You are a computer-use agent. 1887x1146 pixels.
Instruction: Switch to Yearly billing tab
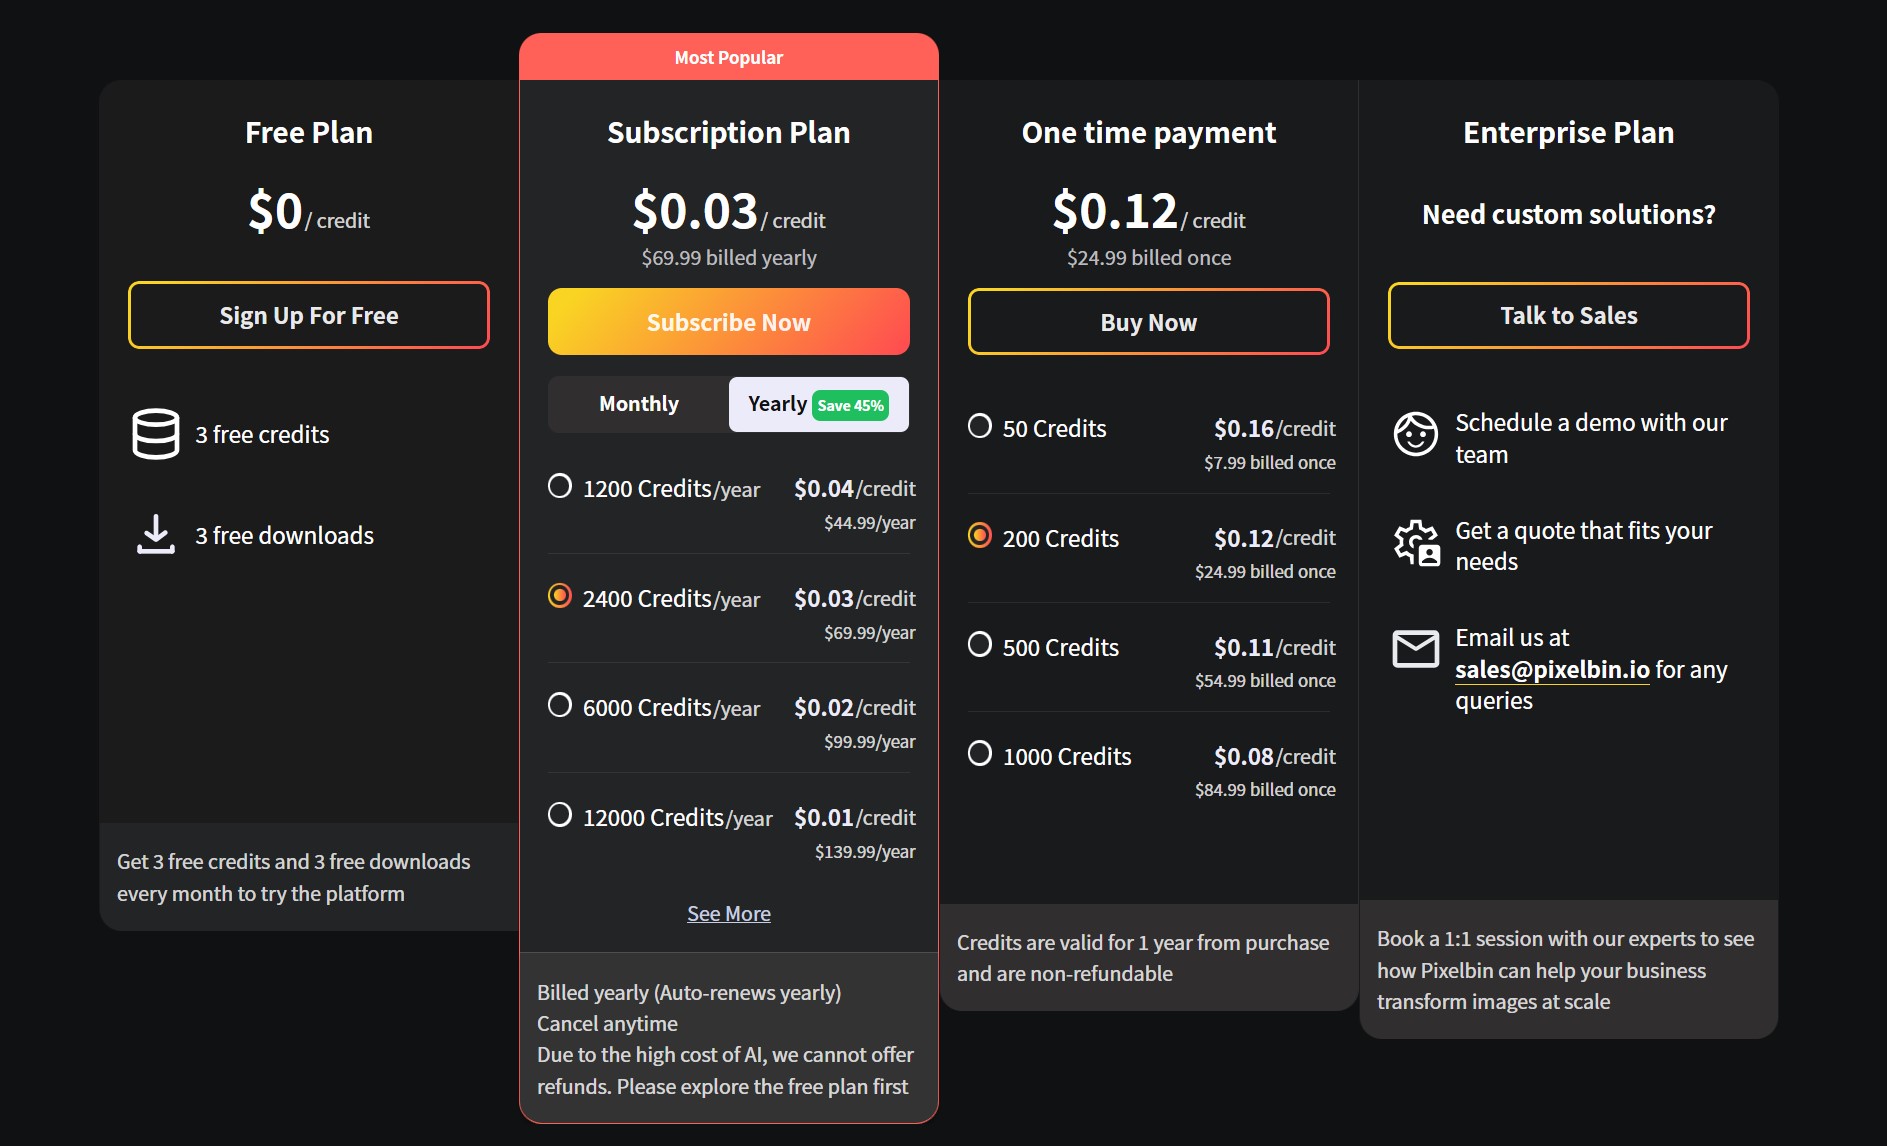[777, 404]
